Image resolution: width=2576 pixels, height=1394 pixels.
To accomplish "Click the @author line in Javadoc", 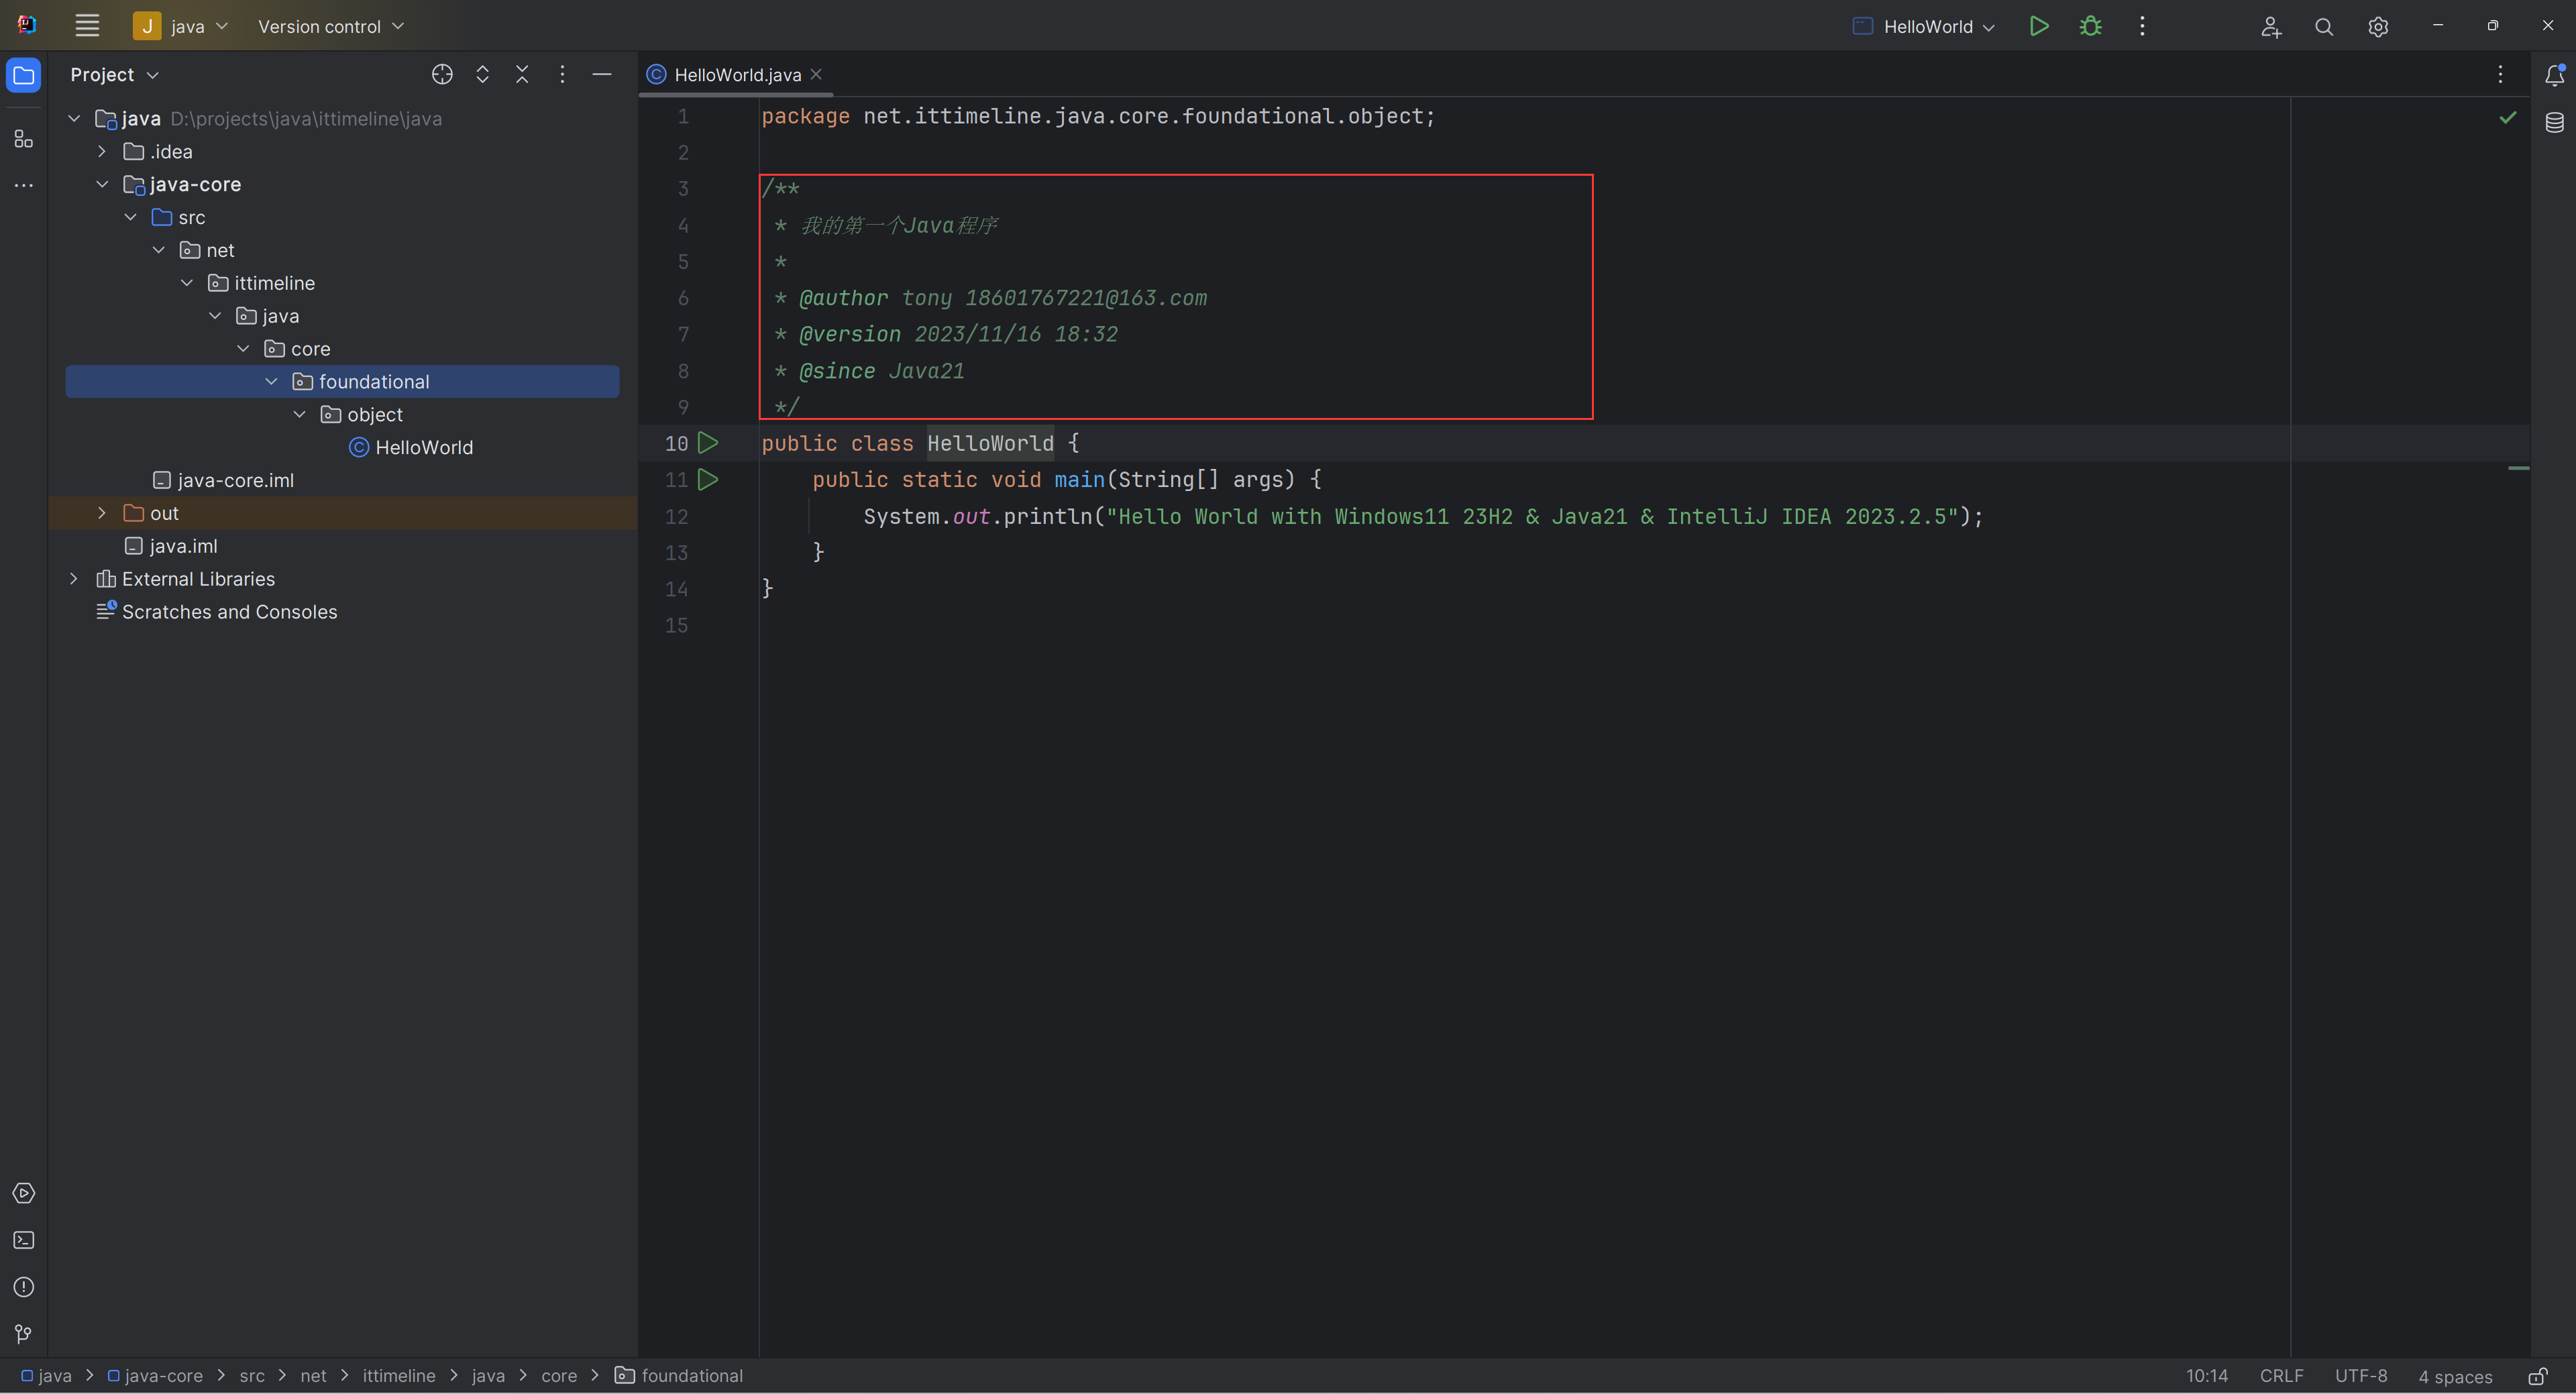I will click(991, 299).
